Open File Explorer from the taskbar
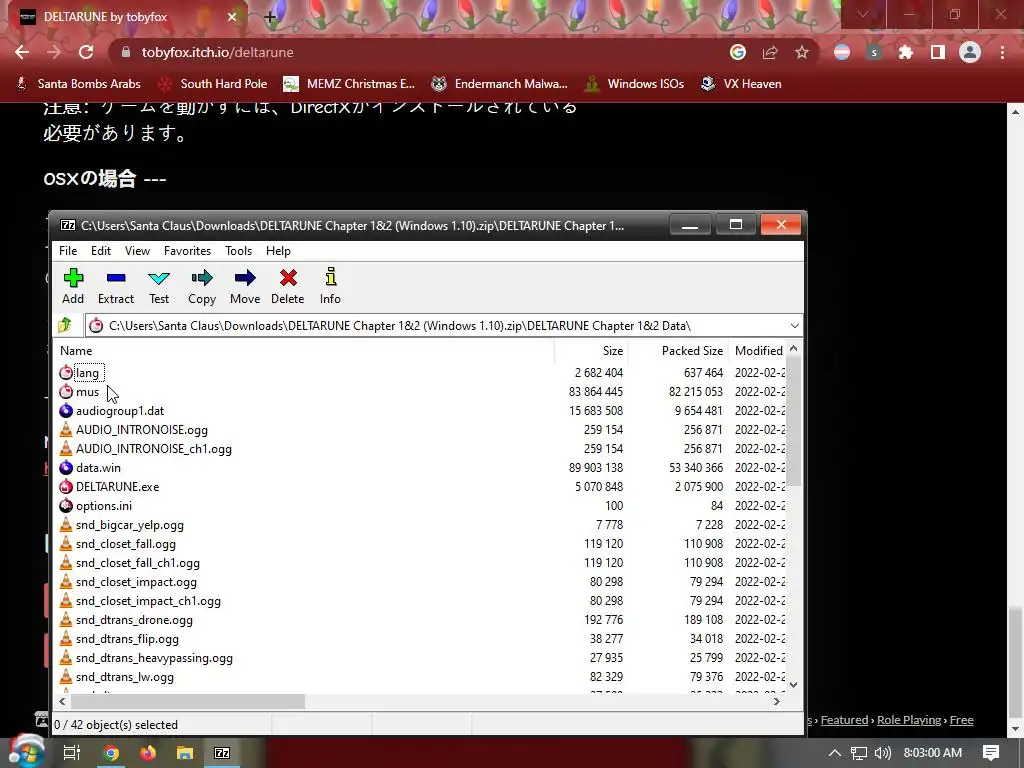Screen dimensions: 1024x768 point(185,753)
